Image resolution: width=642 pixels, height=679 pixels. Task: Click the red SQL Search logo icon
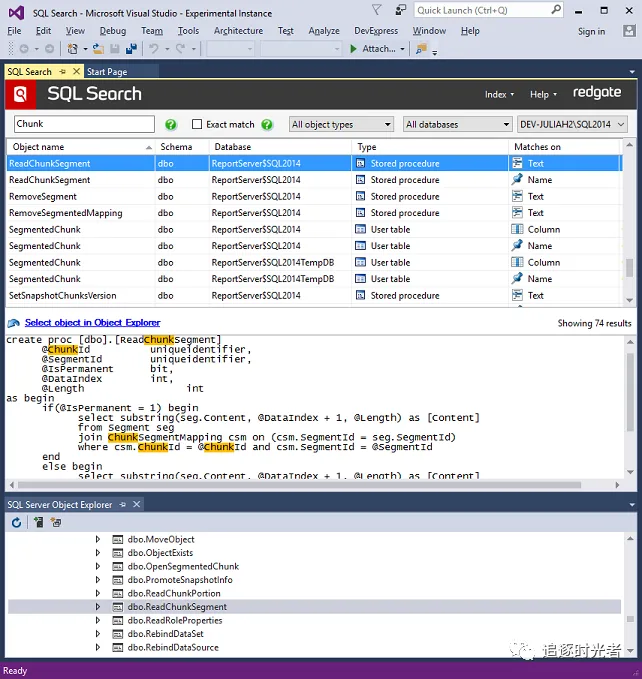pos(22,94)
